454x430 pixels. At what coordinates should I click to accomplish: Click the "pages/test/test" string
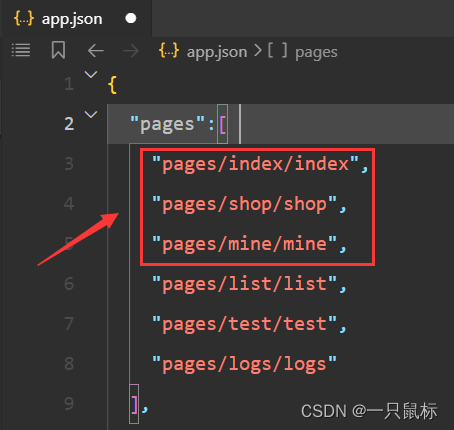tap(244, 324)
